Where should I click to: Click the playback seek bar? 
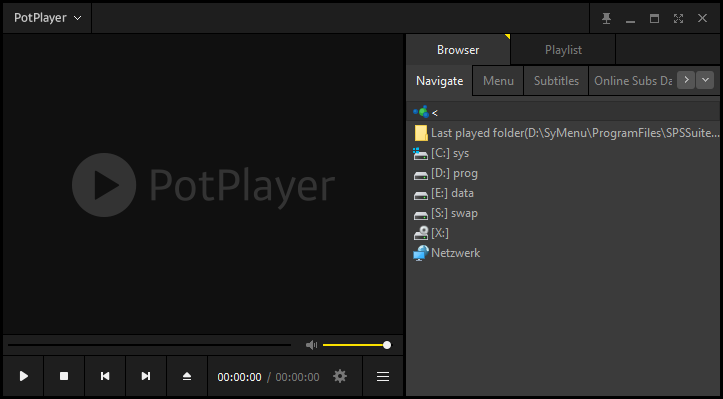click(149, 345)
